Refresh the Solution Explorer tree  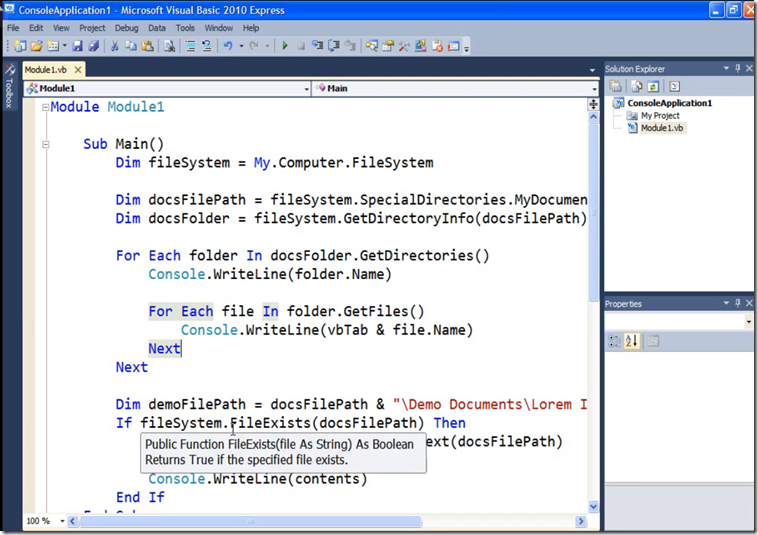(x=653, y=87)
